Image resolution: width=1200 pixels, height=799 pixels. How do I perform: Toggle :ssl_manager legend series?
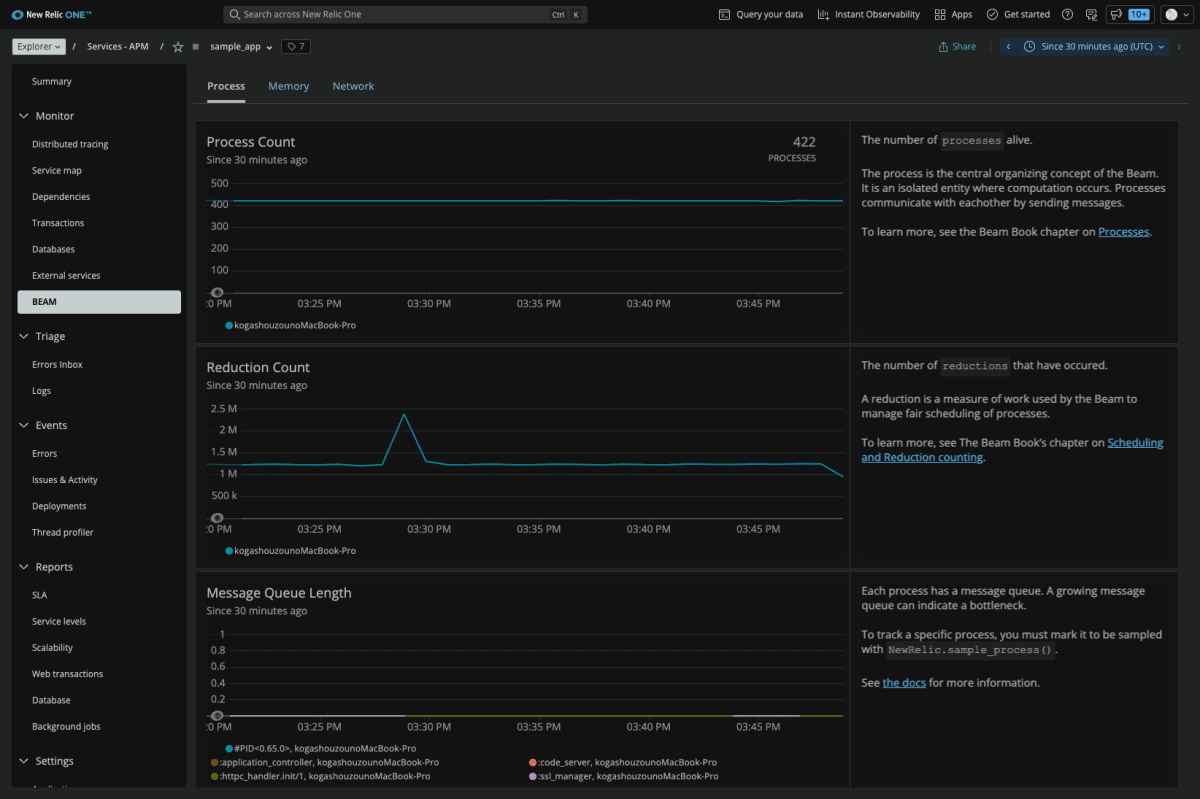[623, 776]
